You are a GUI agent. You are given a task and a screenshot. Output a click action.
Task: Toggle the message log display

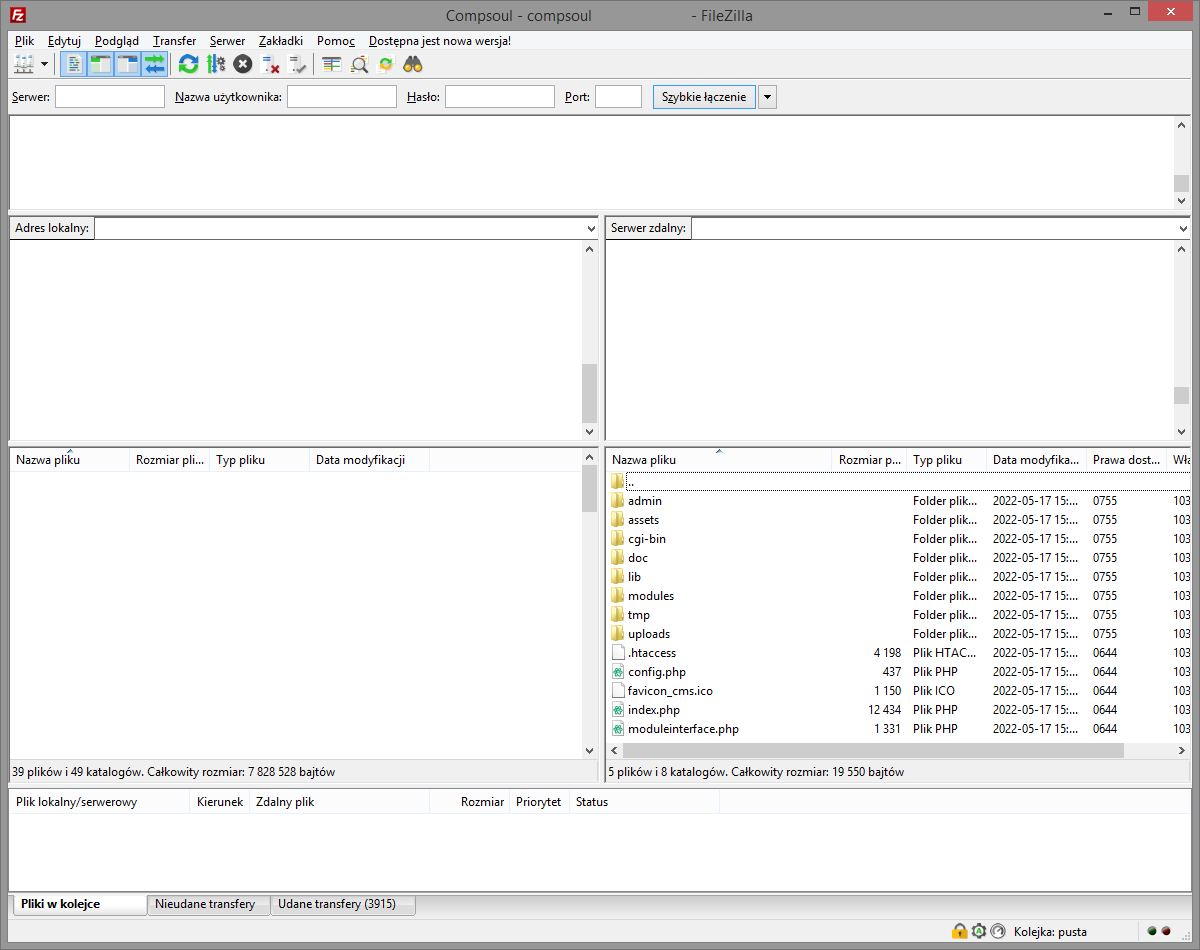(x=75, y=63)
